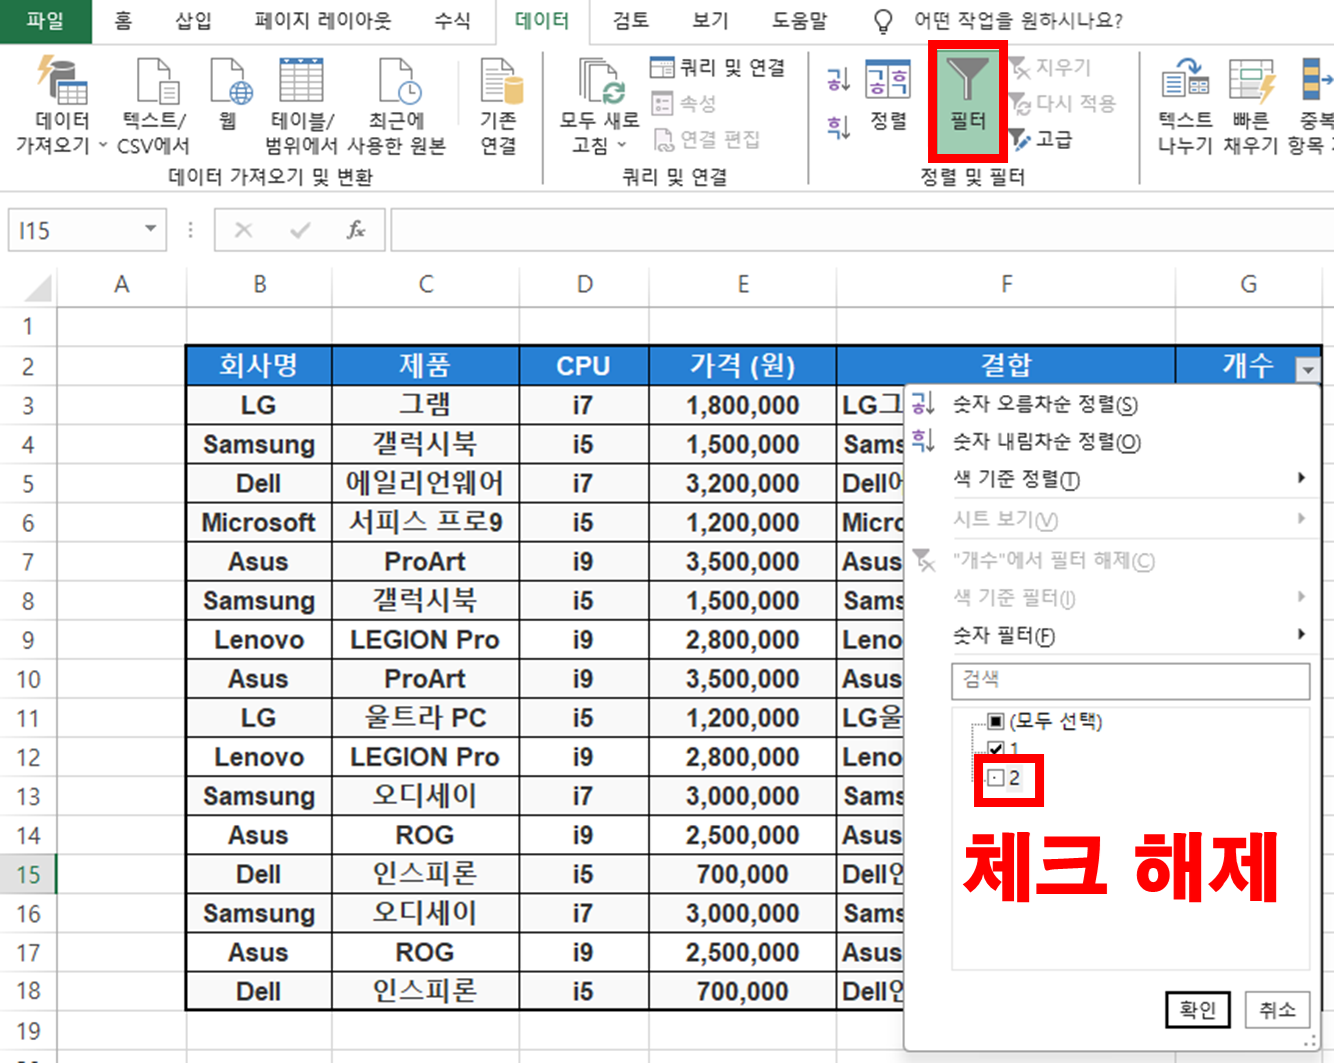Sort ascending with the ribbon ㄱ-ㅎ icon
Image resolution: width=1334 pixels, height=1063 pixels.
(x=838, y=79)
